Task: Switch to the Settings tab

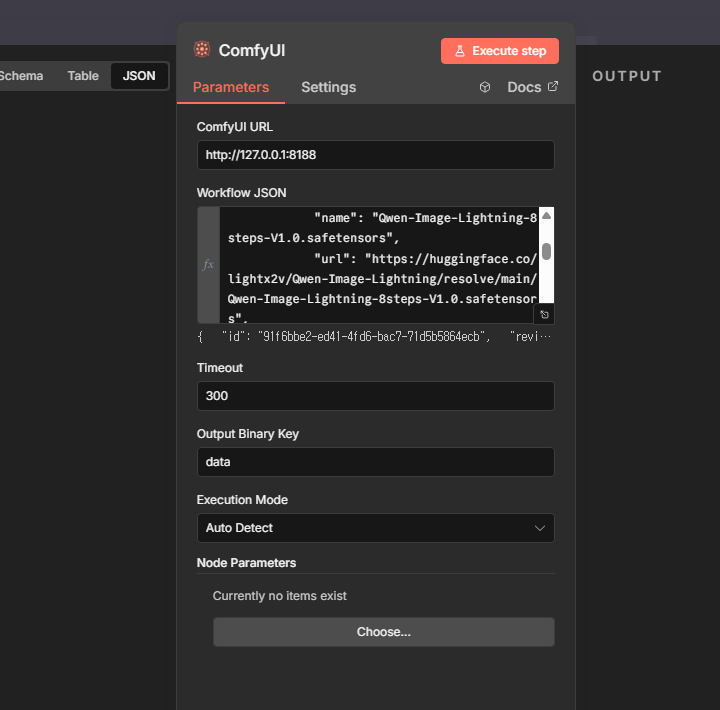Action: coord(328,87)
